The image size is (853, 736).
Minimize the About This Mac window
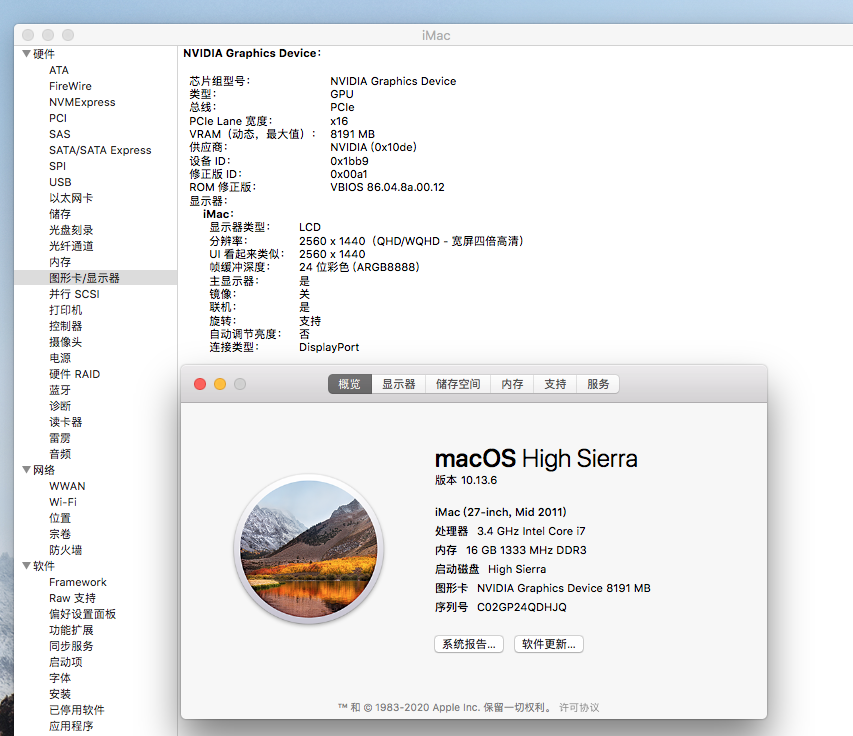point(220,384)
